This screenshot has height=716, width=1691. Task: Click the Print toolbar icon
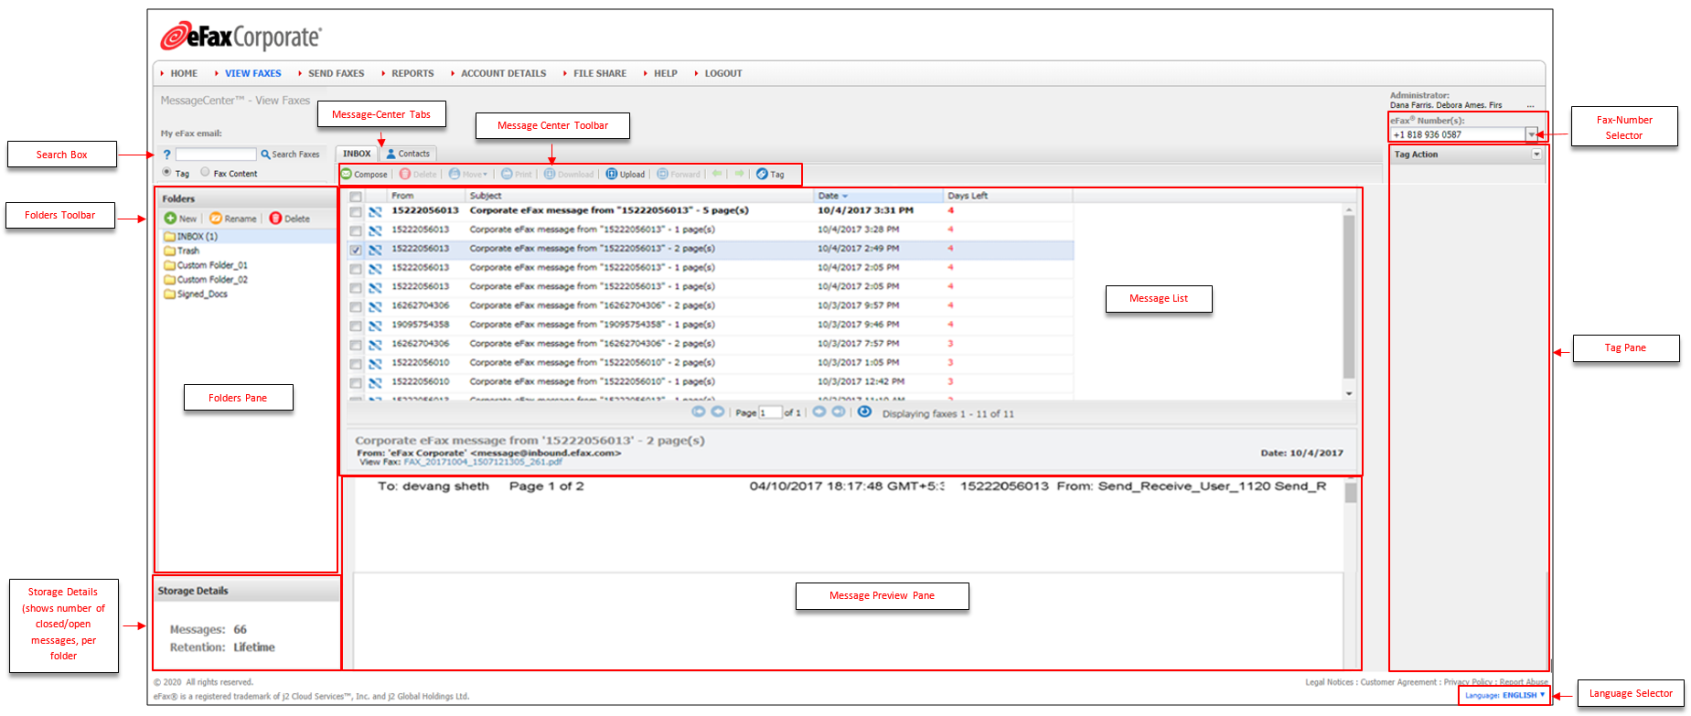507,174
